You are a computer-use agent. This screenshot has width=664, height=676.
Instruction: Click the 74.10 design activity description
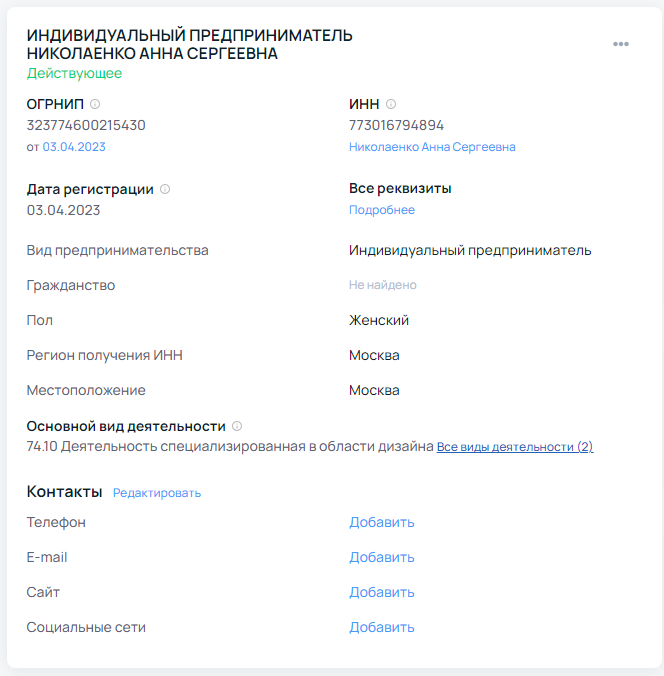click(x=230, y=447)
